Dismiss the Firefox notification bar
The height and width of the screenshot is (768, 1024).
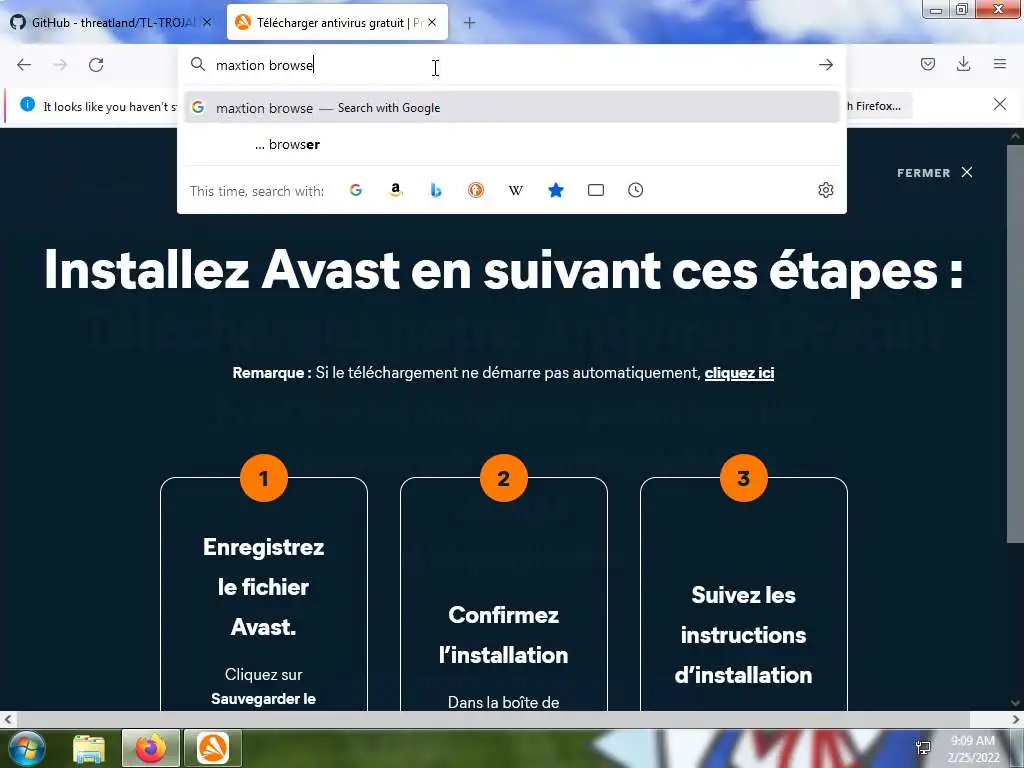[1000, 104]
